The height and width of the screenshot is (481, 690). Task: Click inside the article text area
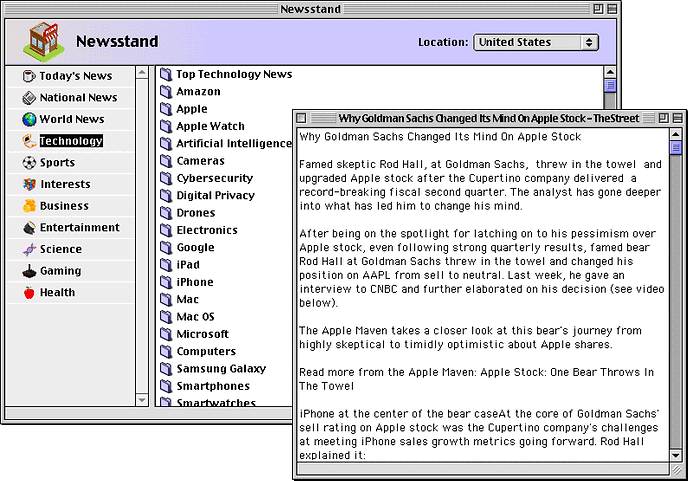[480, 300]
